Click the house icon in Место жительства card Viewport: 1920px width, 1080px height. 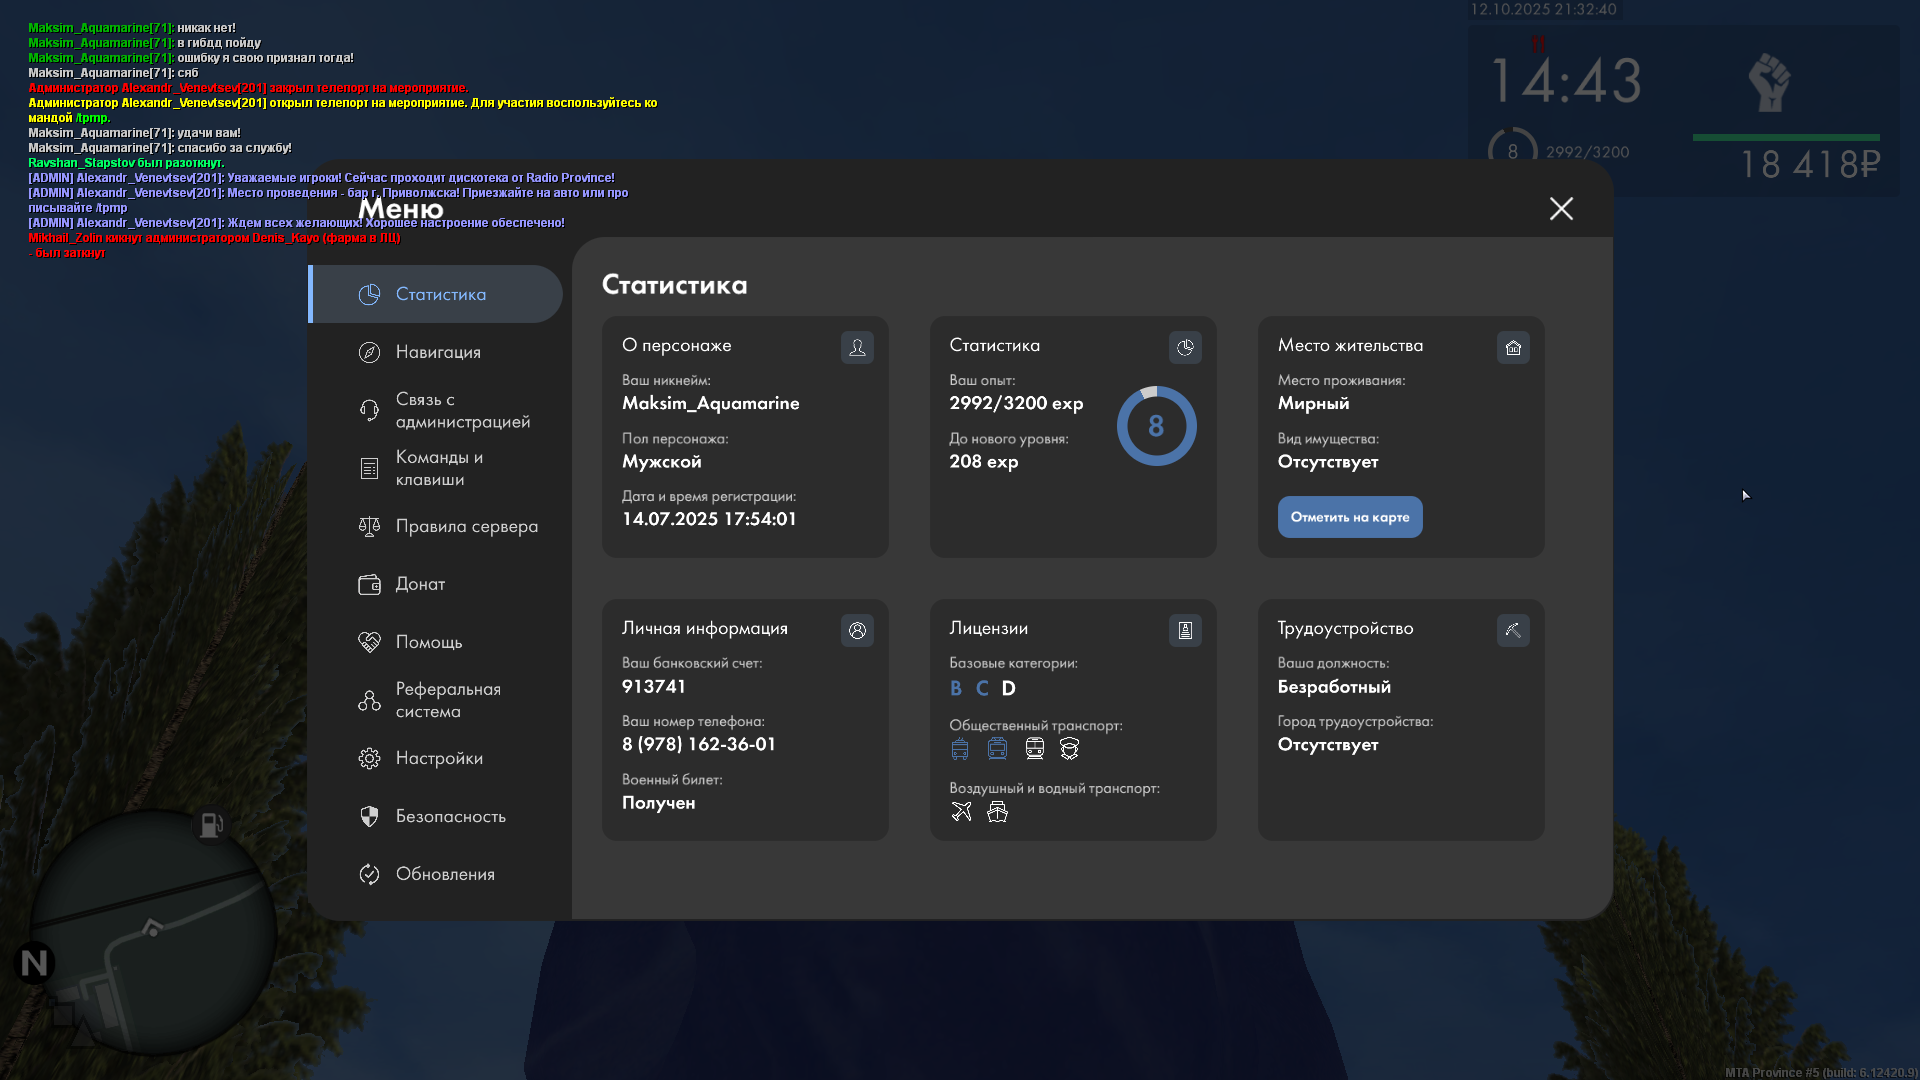[1513, 347]
